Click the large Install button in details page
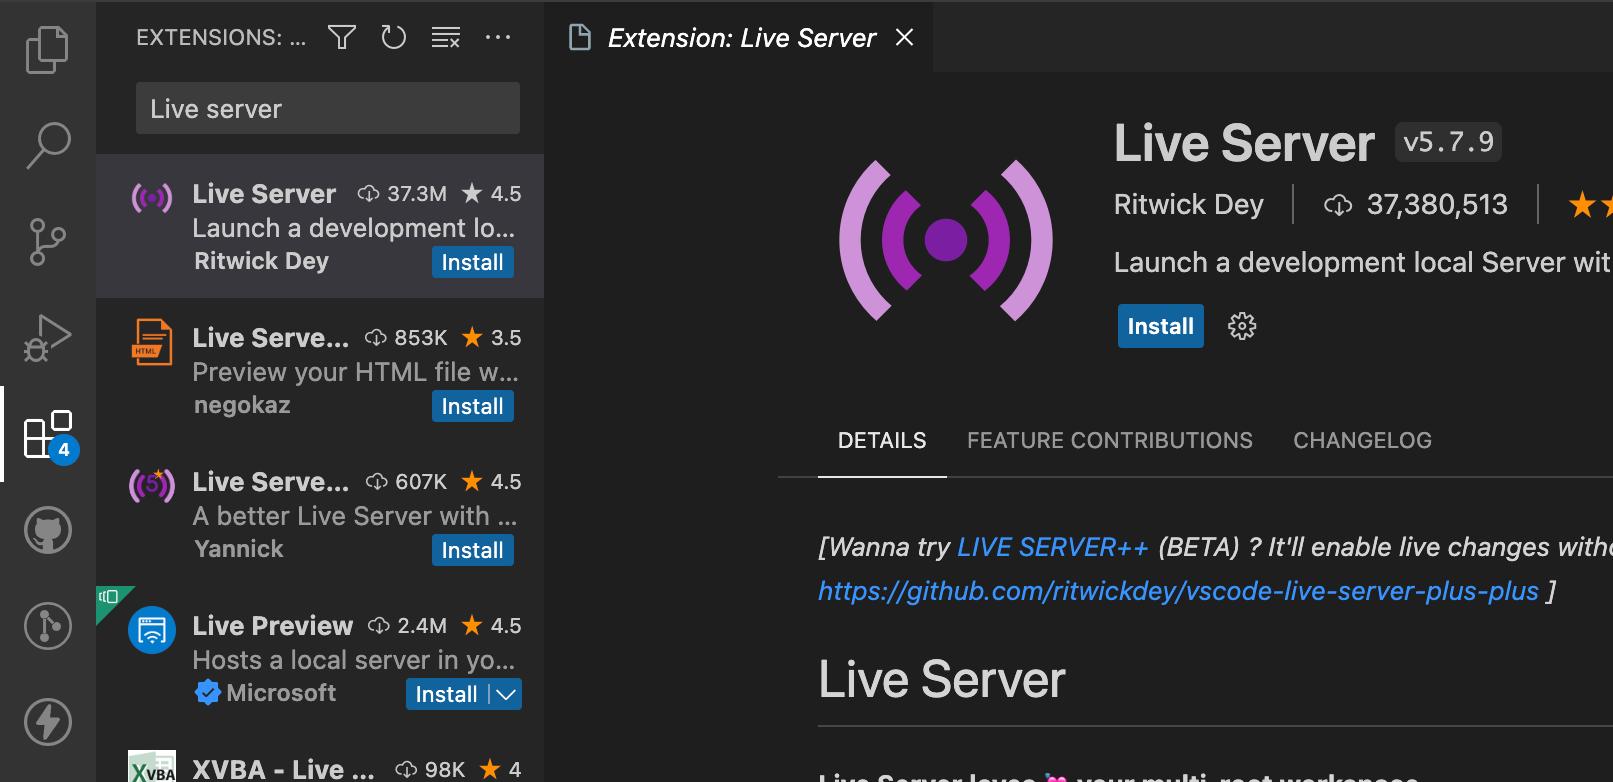1613x782 pixels. pyautogui.click(x=1161, y=326)
